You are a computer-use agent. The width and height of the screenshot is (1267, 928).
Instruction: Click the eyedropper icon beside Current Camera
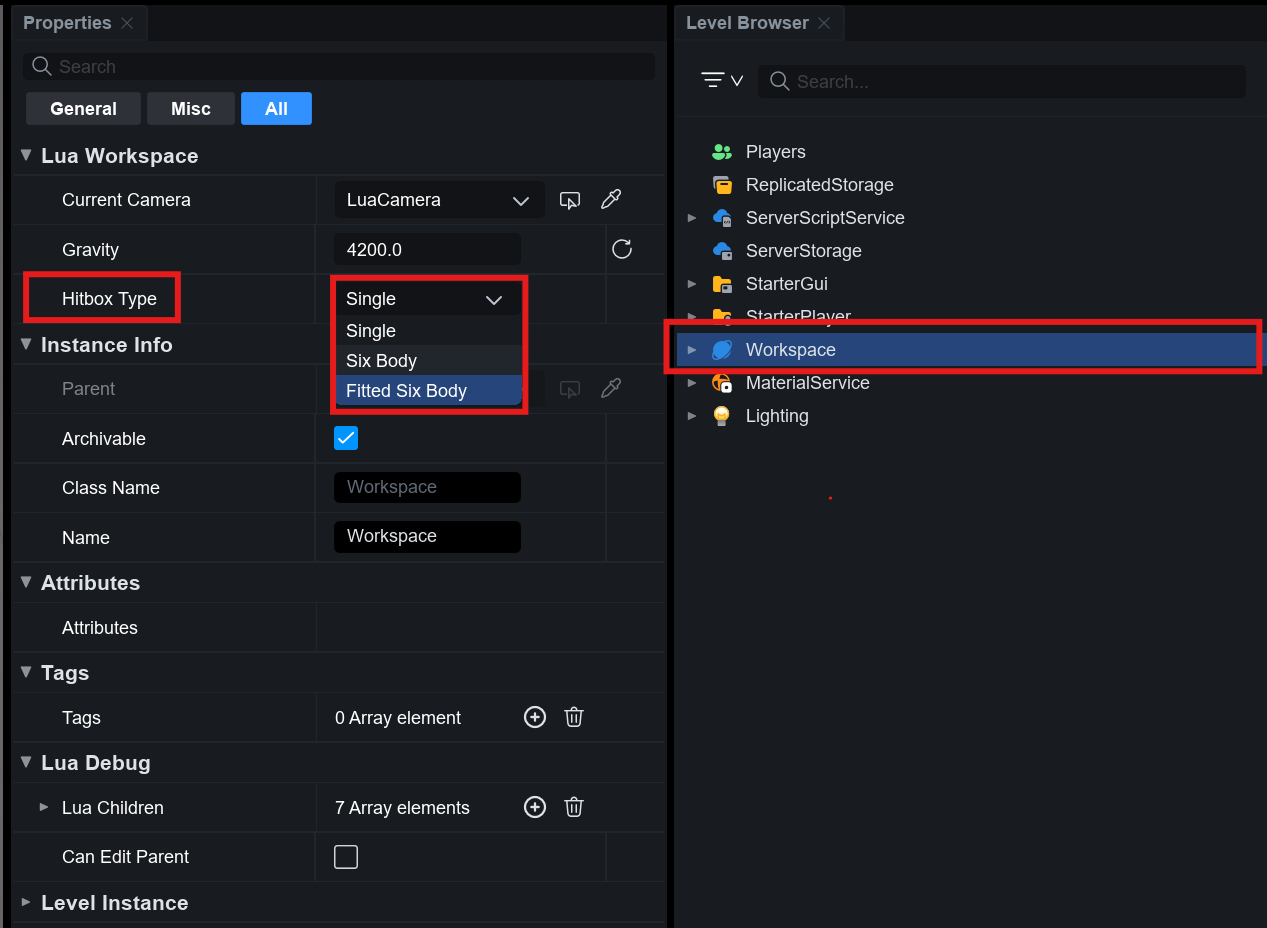coord(611,200)
